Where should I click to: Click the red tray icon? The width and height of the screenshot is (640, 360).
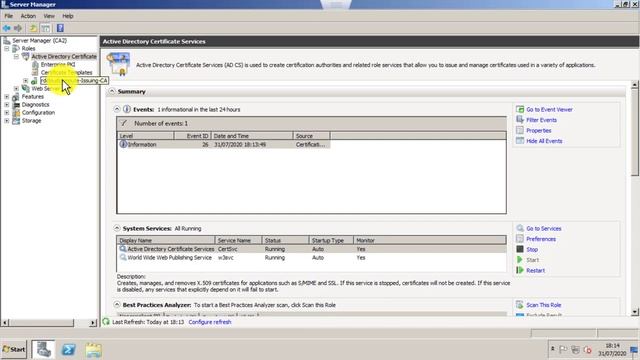click(588, 349)
